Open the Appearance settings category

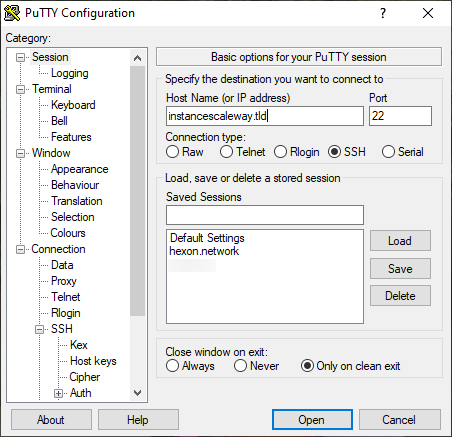pos(79,169)
